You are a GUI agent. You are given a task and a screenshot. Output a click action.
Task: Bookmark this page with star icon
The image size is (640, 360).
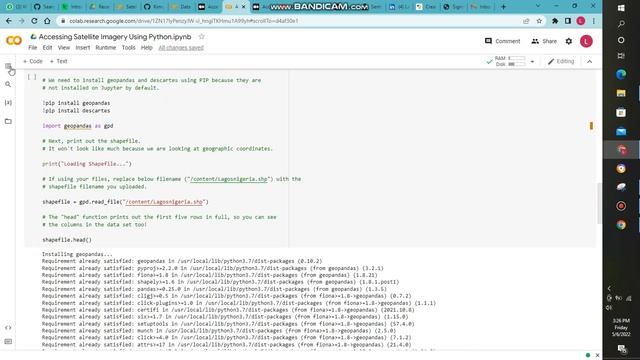[539, 21]
